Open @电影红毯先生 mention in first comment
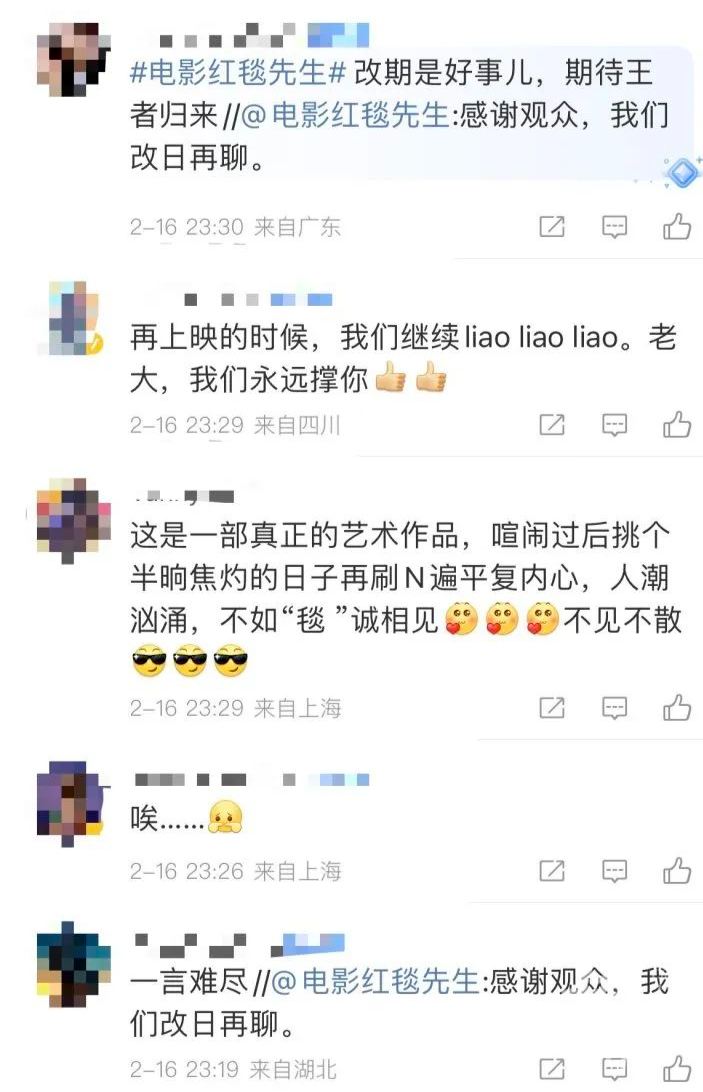 [346, 116]
